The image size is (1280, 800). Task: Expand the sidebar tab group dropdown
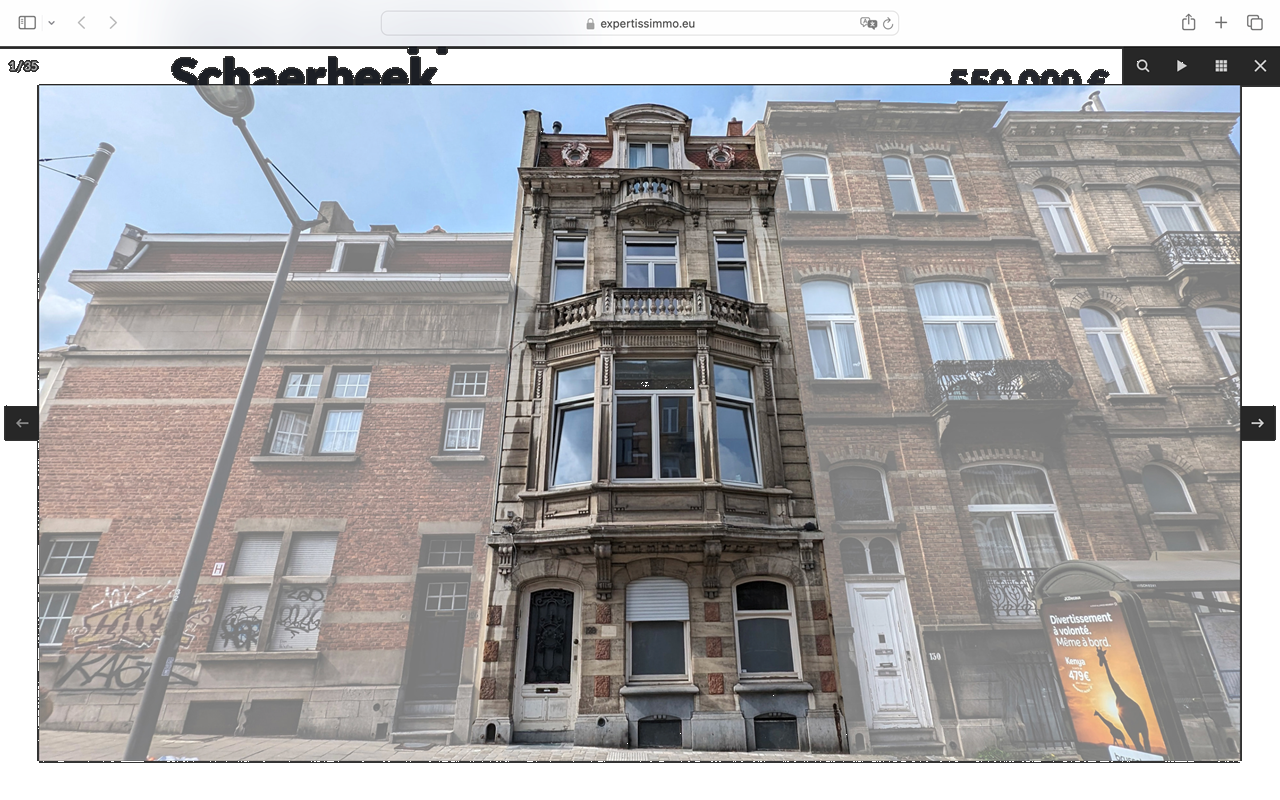(51, 23)
